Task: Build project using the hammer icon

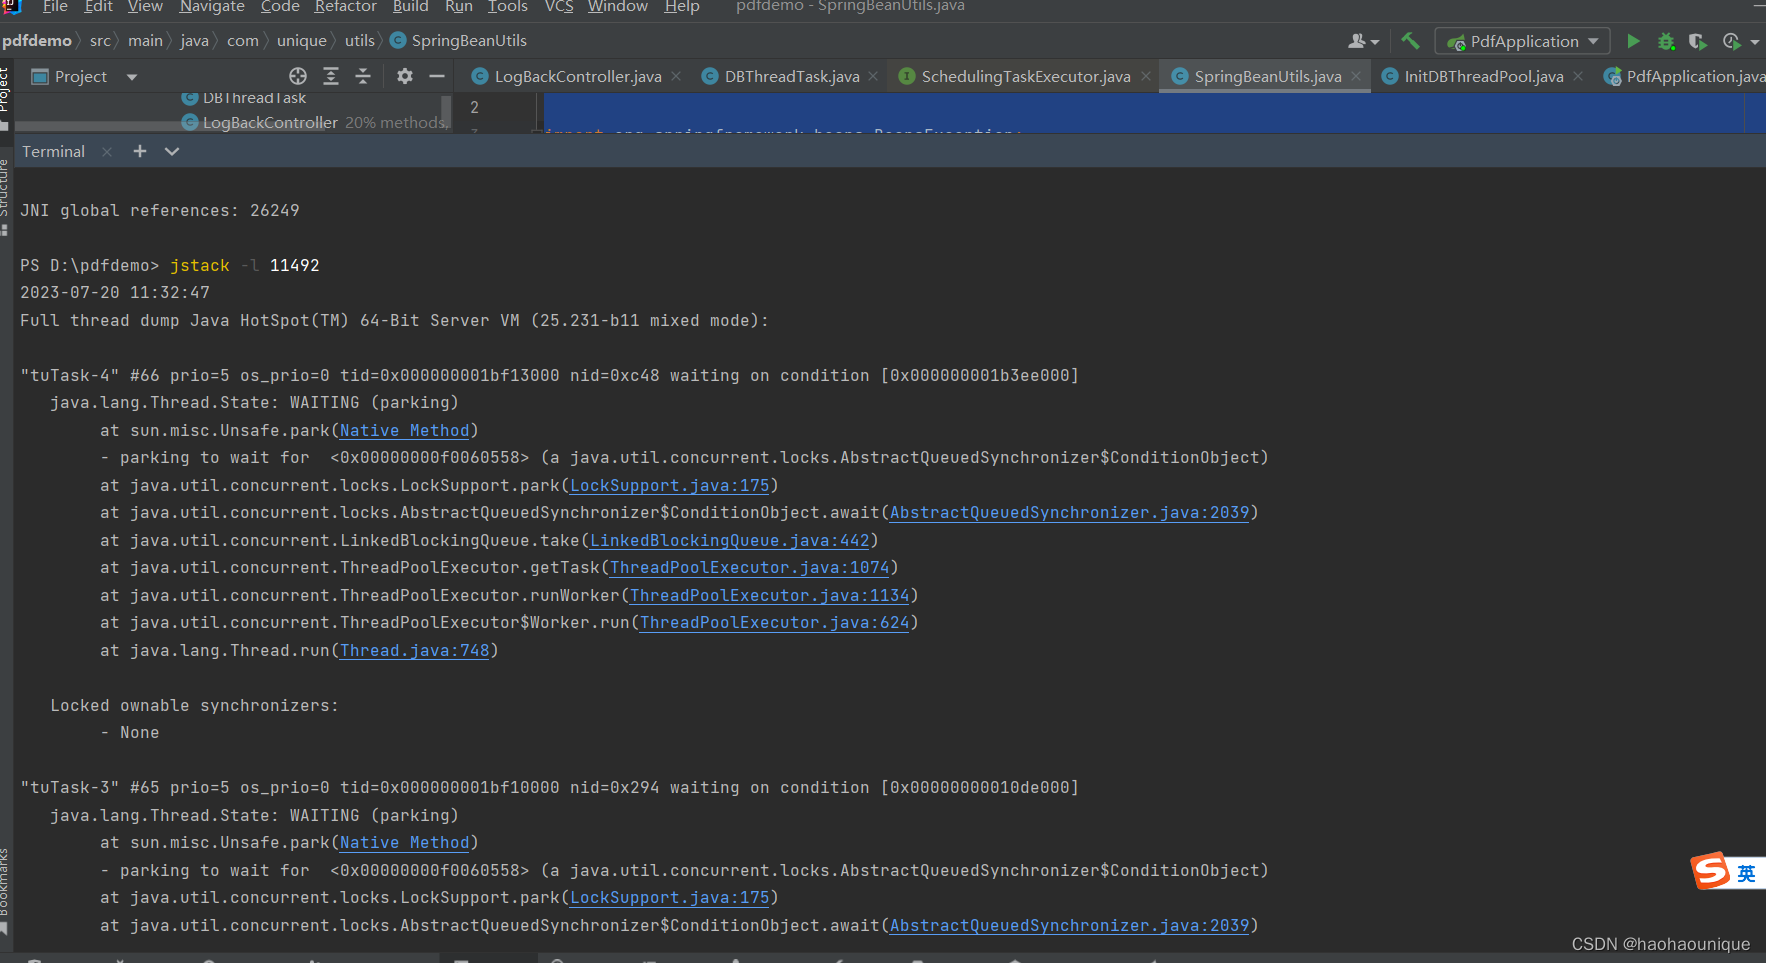Action: coord(1410,41)
